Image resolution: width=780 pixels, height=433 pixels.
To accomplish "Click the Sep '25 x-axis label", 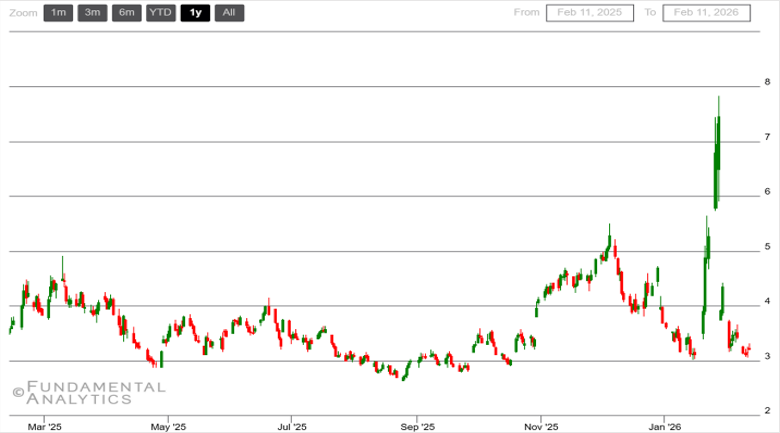I will pyautogui.click(x=417, y=424).
